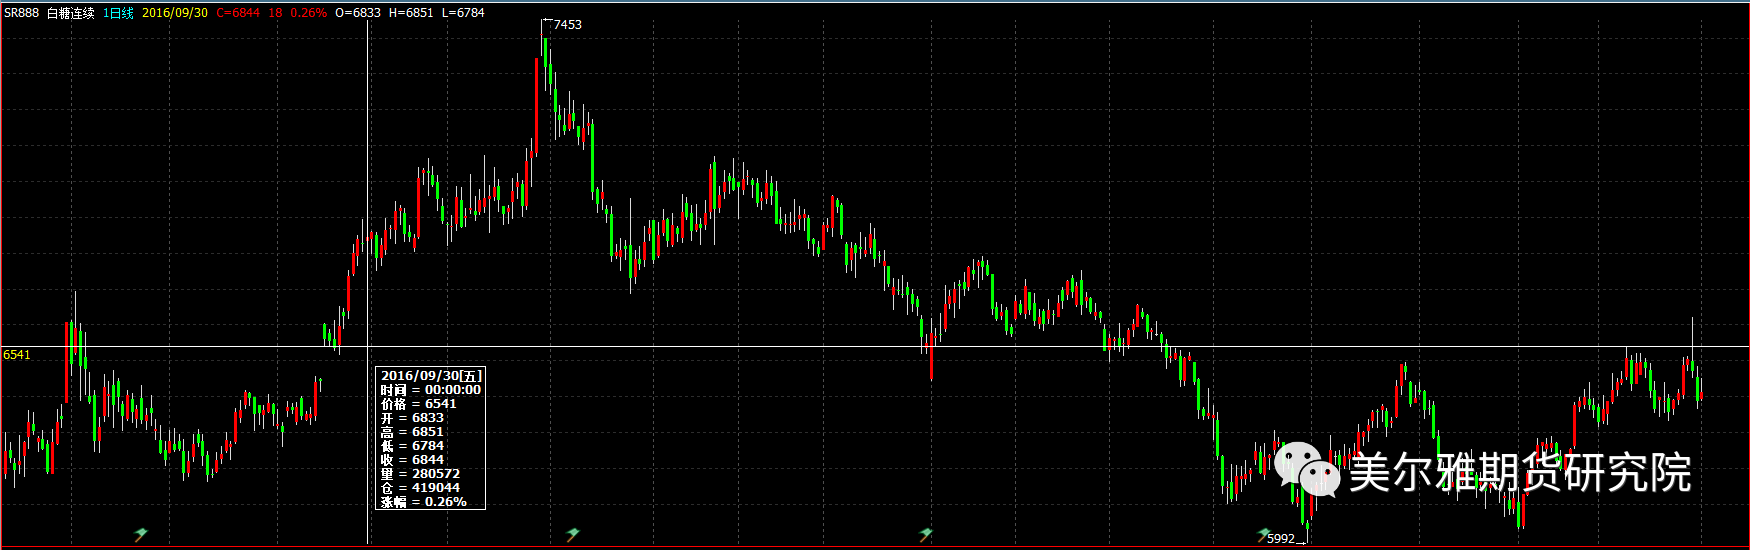The image size is (1750, 550).
Task: Click the green marker icon below the 7453 peak
Action: [573, 535]
